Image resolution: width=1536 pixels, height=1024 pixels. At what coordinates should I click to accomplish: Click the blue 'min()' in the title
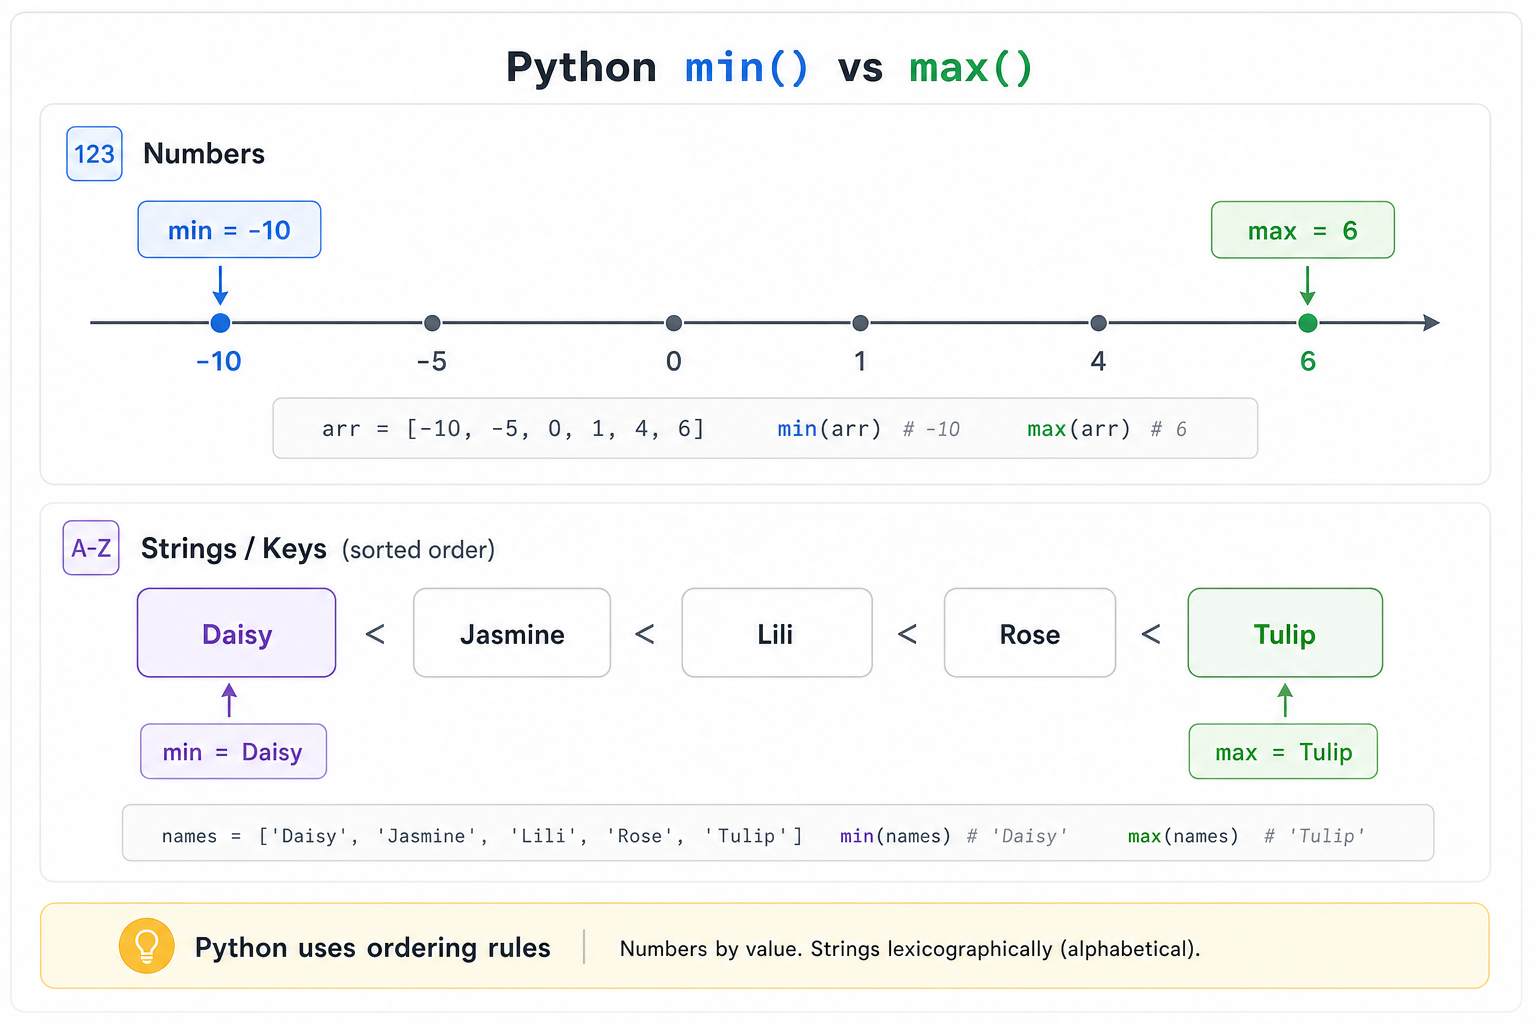pyautogui.click(x=746, y=68)
